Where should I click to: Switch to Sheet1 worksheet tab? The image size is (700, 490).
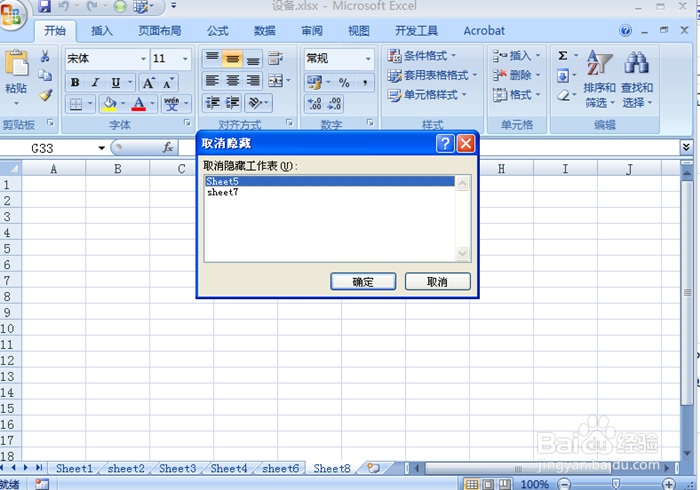pyautogui.click(x=75, y=469)
